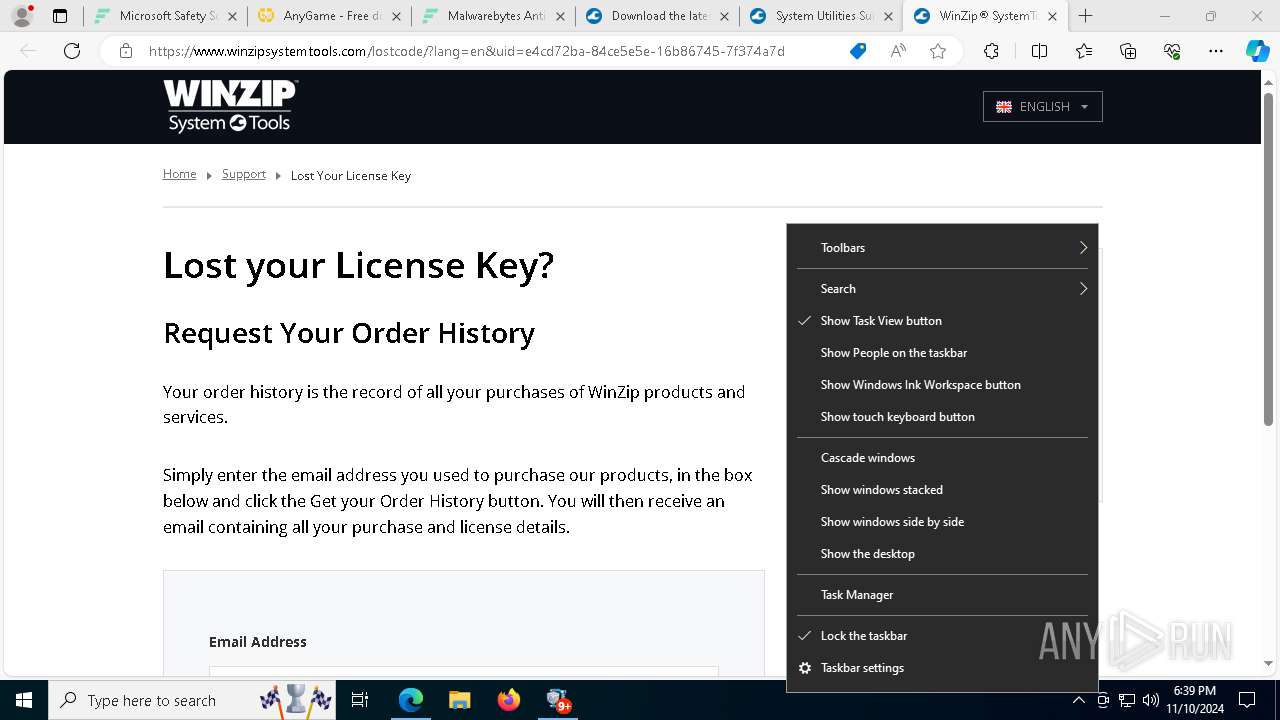Viewport: 1280px width, 720px height.
Task: Add page to favorites with star icon
Action: 938,51
